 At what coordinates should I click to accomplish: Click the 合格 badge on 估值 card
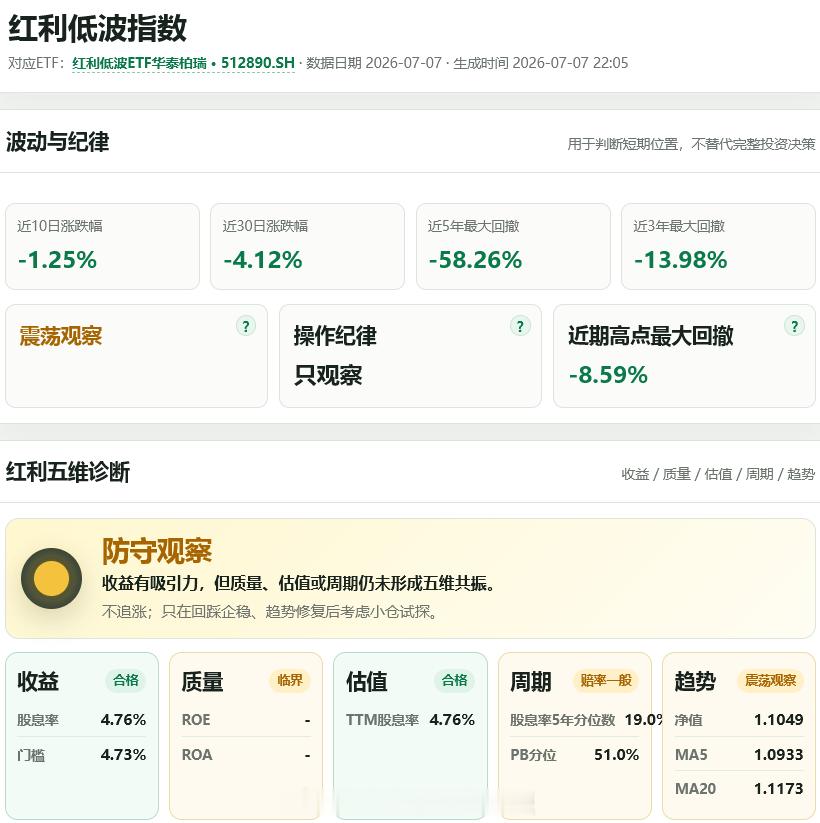[455, 680]
